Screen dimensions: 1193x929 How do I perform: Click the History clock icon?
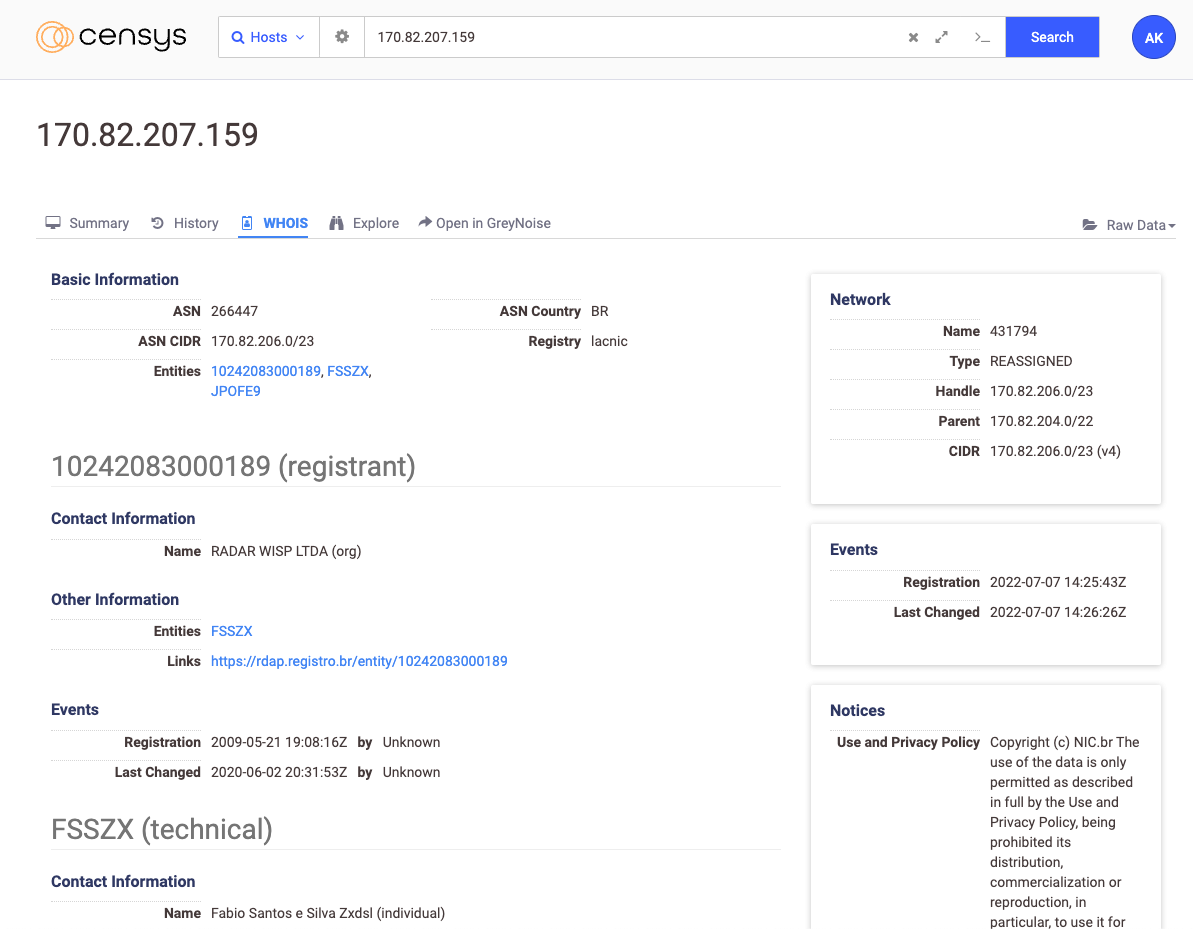tap(157, 223)
